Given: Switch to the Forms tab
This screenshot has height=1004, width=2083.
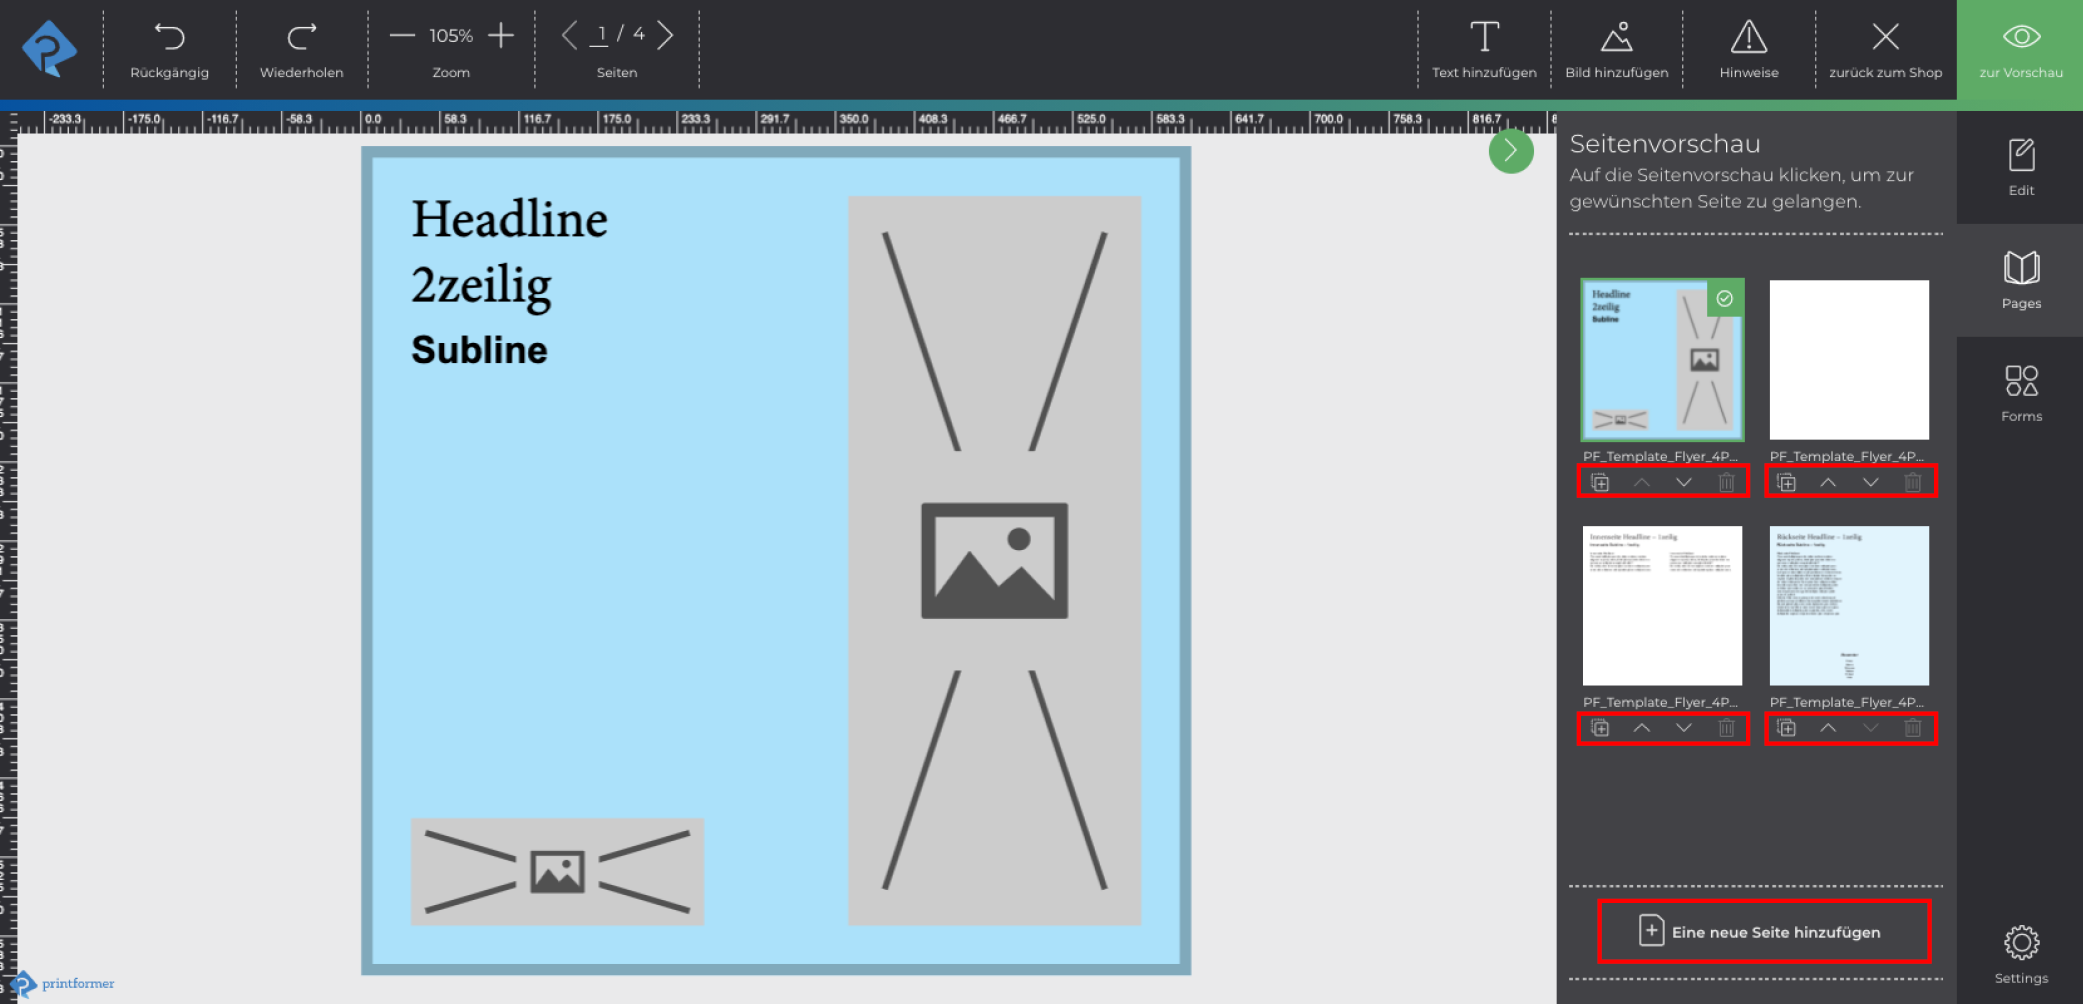Looking at the screenshot, I should coord(2020,393).
